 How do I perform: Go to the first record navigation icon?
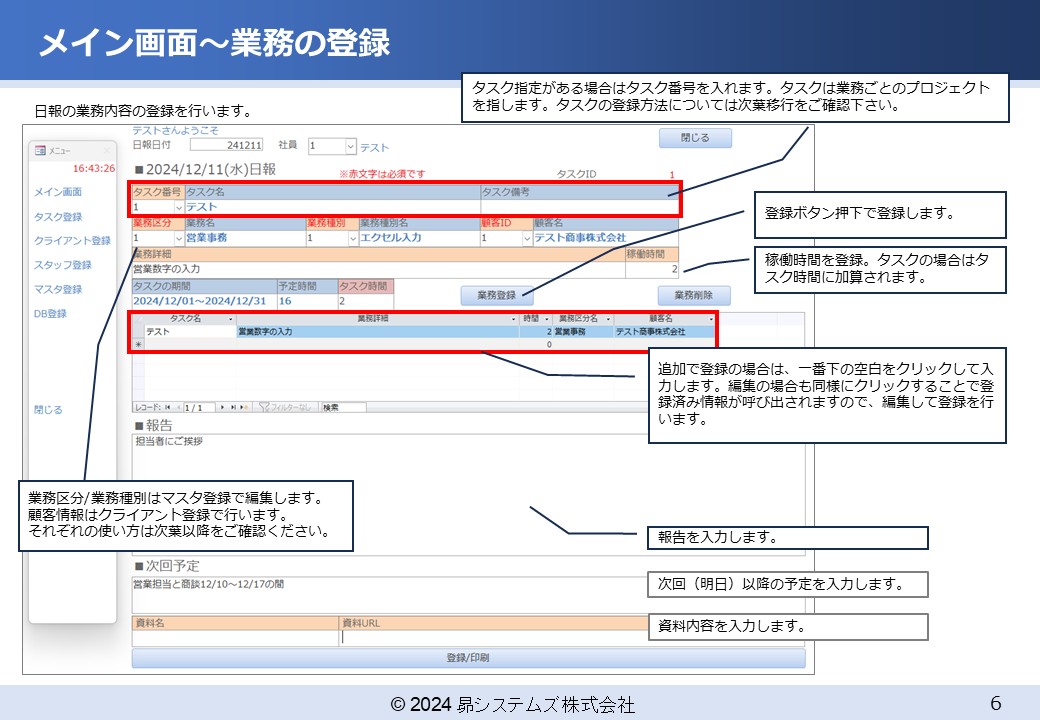click(x=168, y=406)
